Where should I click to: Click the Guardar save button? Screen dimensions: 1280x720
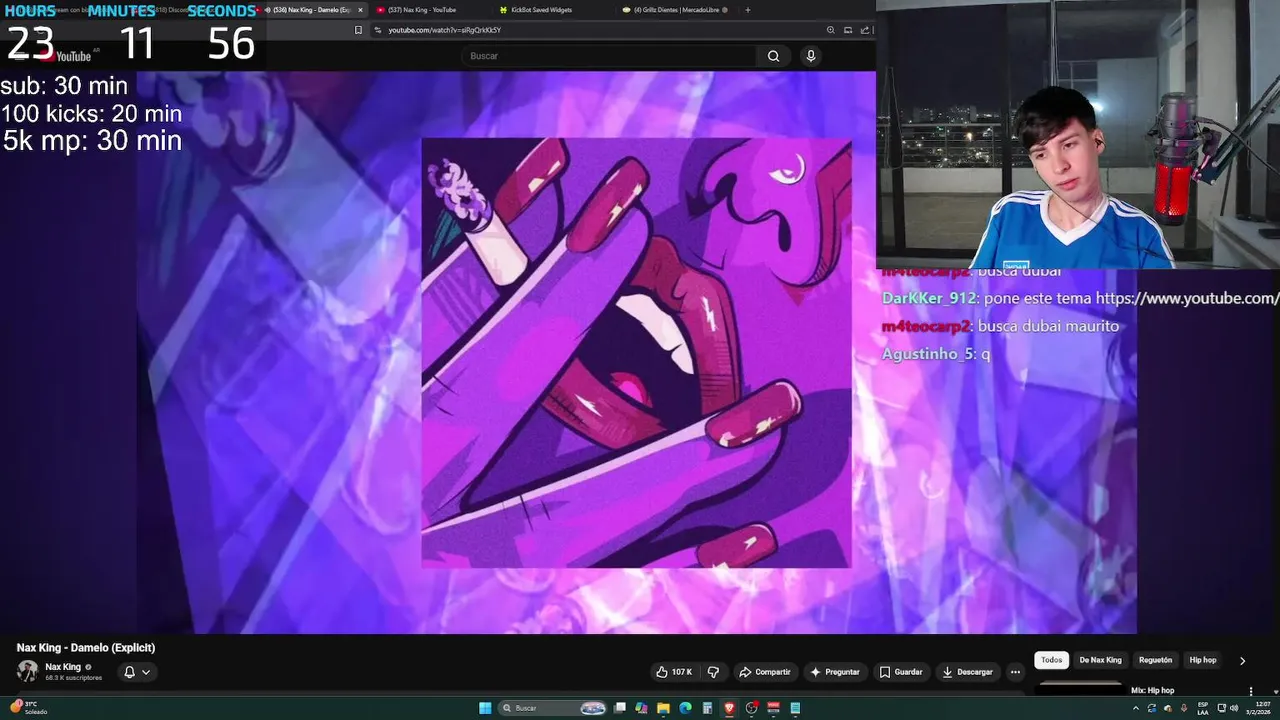(901, 672)
